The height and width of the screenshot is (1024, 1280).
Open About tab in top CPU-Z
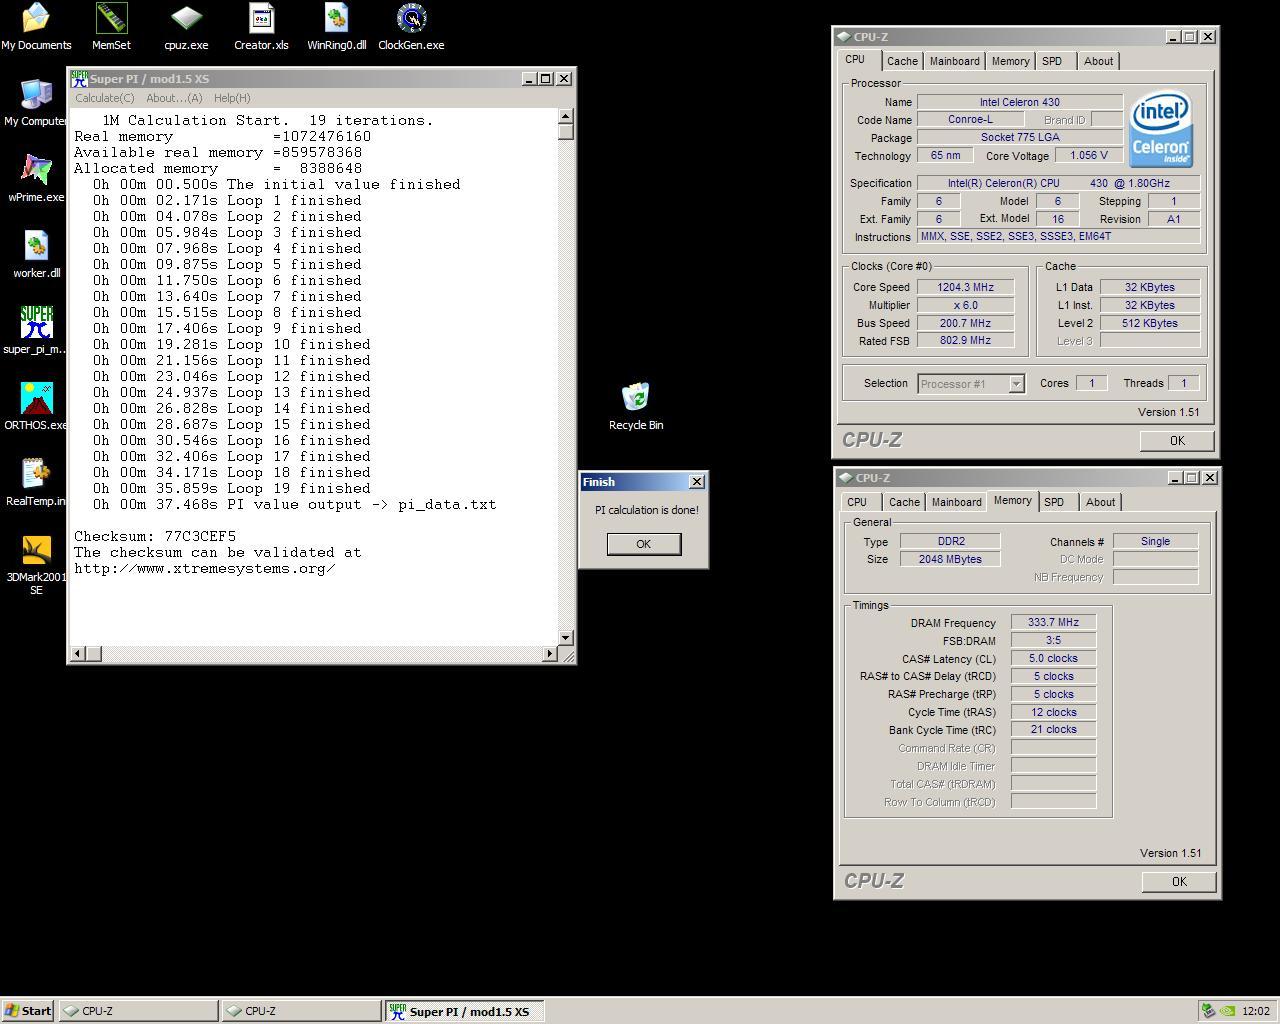[x=1098, y=61]
